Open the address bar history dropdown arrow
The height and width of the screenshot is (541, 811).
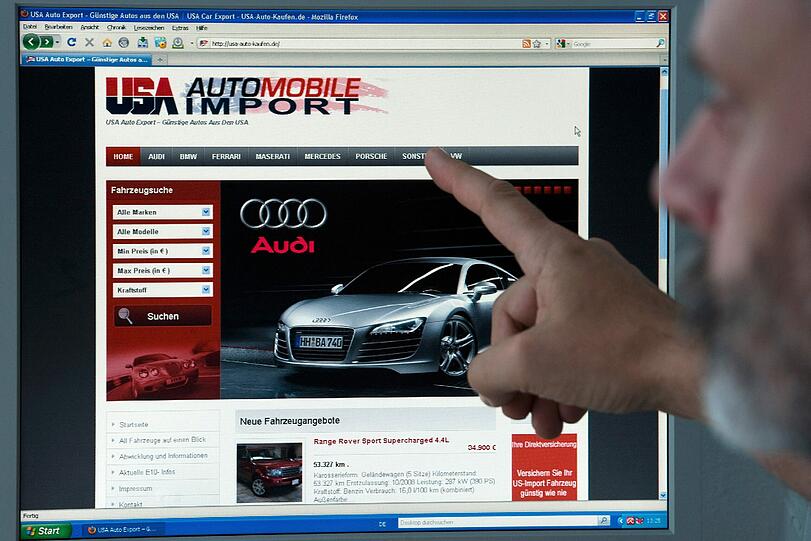pos(547,44)
